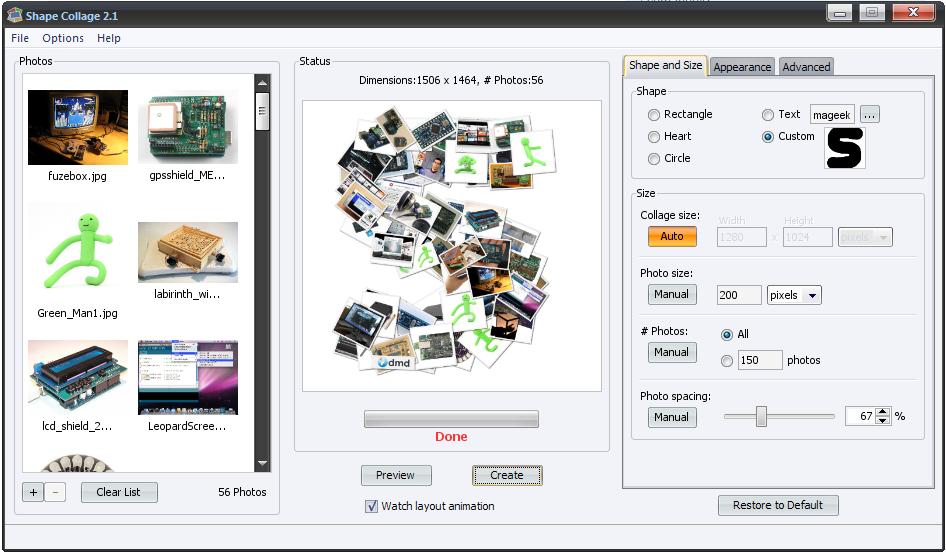This screenshot has height=552, width=946.
Task: Switch to the Appearance tab
Action: pyautogui.click(x=742, y=67)
